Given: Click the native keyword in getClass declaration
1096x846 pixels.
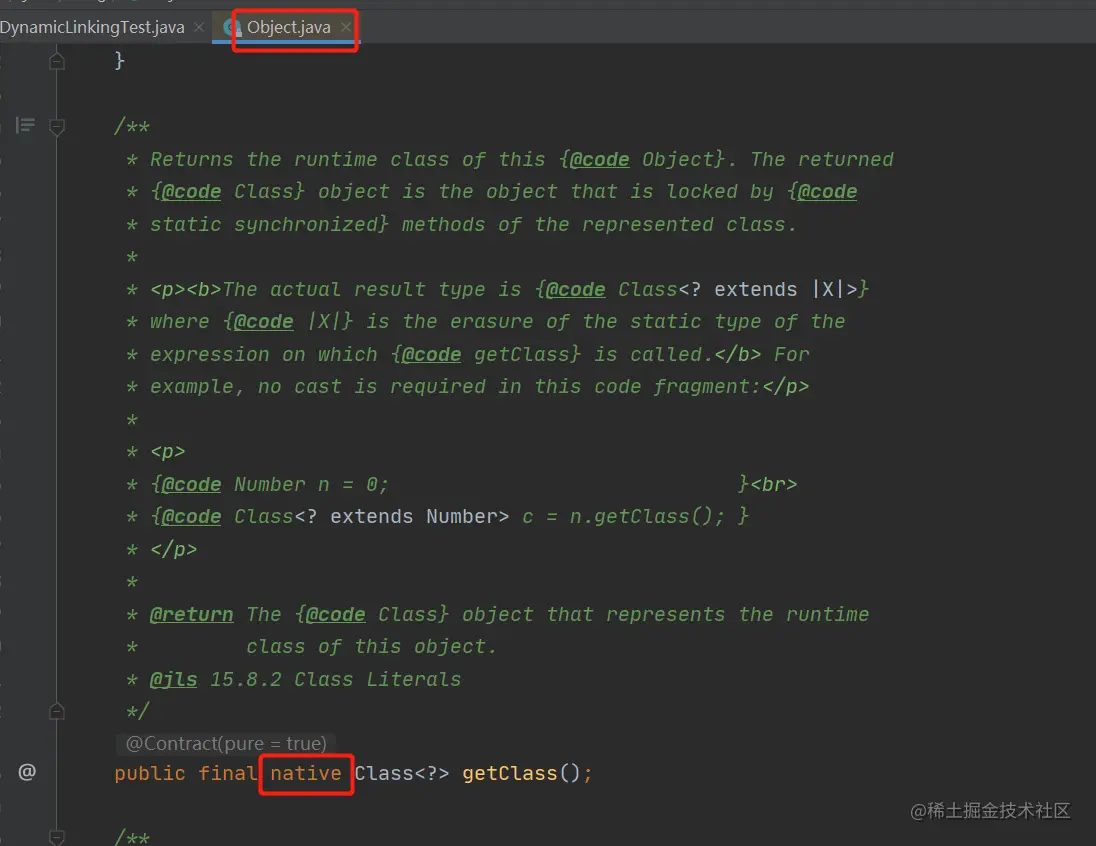Looking at the screenshot, I should (305, 773).
